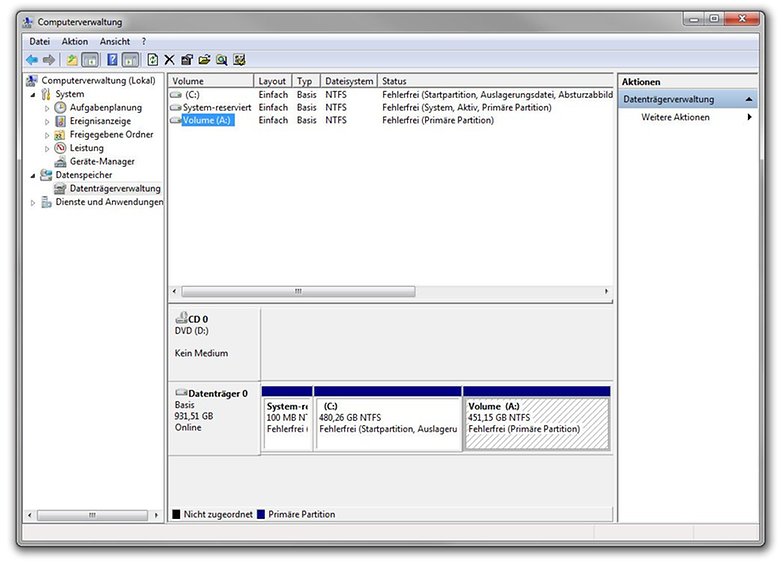Select Aufgabenplanung in the tree
Image resolution: width=782 pixels, height=565 pixels.
(106, 107)
